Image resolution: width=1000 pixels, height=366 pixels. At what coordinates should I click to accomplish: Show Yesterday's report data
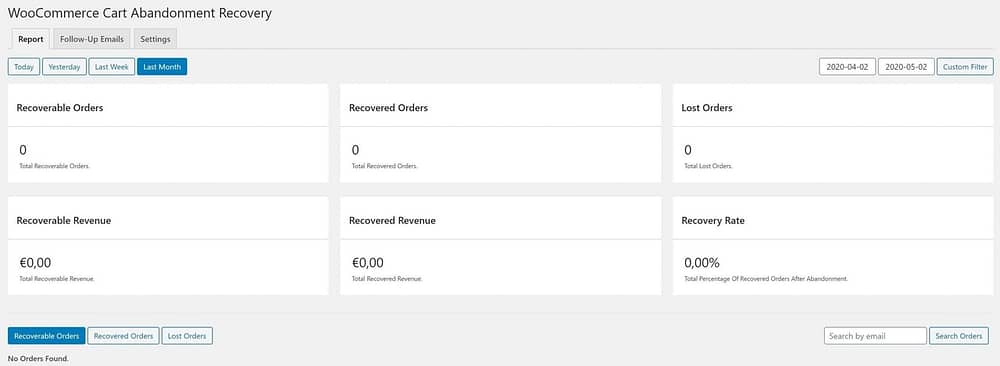point(64,67)
